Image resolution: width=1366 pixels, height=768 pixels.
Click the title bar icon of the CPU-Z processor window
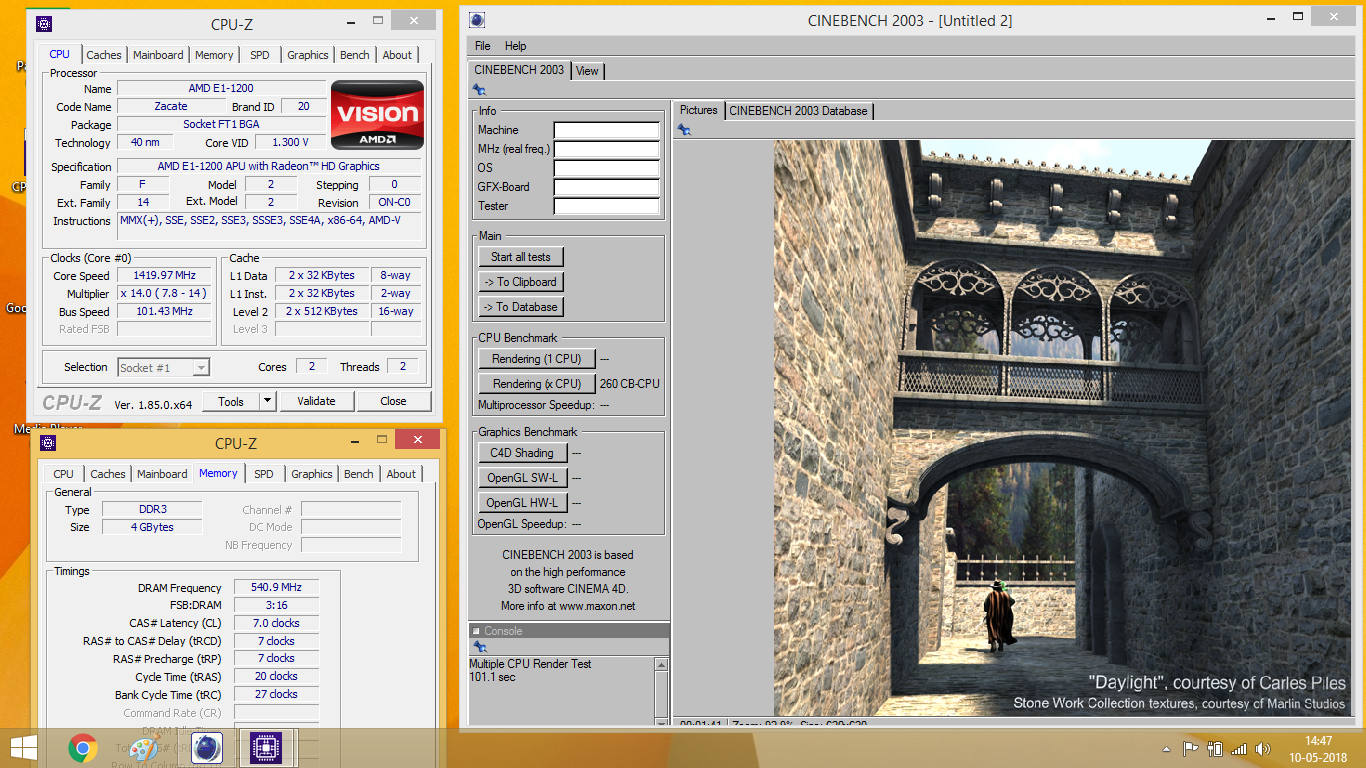[x=44, y=24]
